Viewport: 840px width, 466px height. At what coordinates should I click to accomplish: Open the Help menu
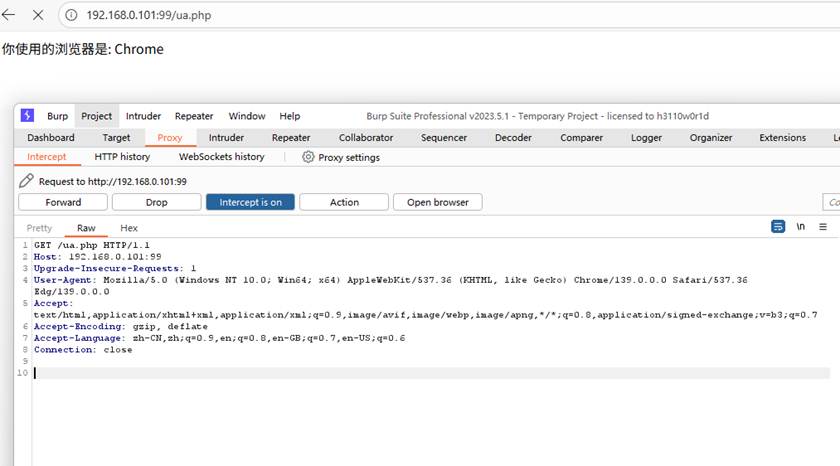pos(290,116)
